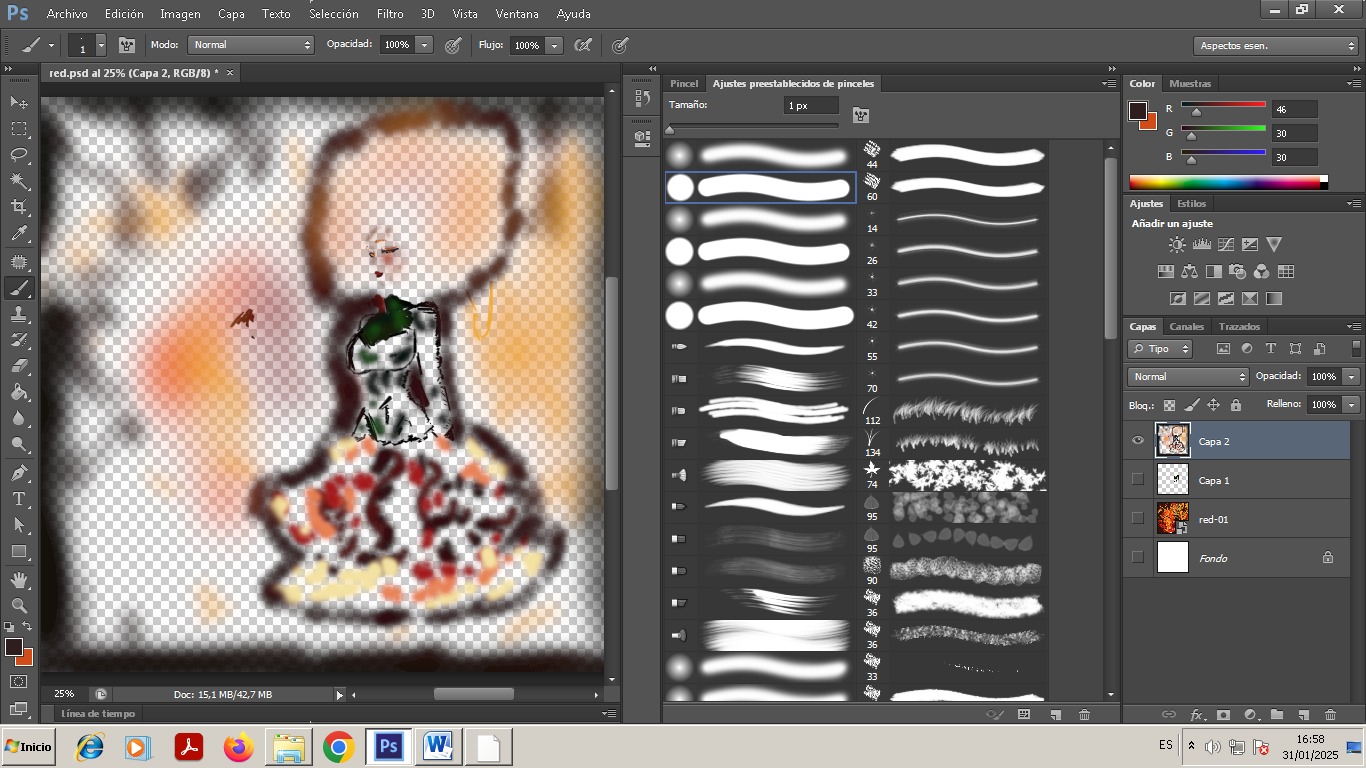
Task: Open layer blend mode Normal dropdown
Action: 1188,377
